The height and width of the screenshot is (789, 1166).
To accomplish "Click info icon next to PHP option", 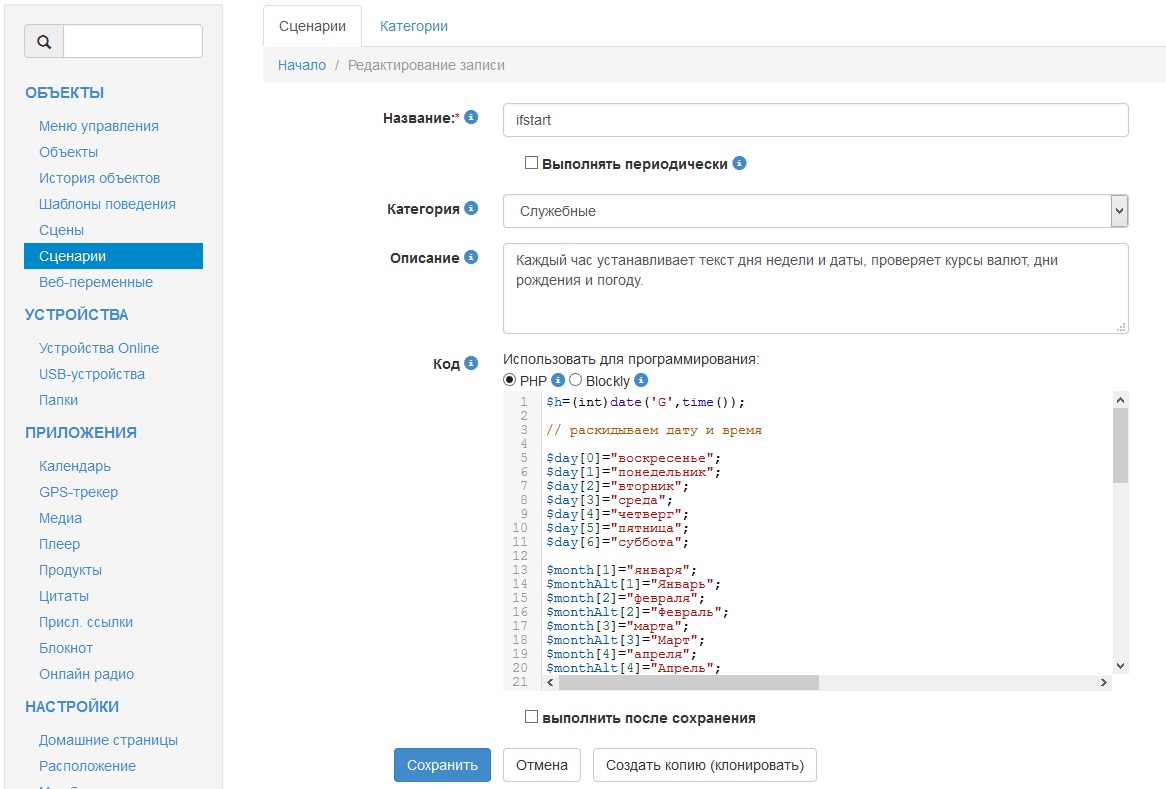I will pos(559,380).
